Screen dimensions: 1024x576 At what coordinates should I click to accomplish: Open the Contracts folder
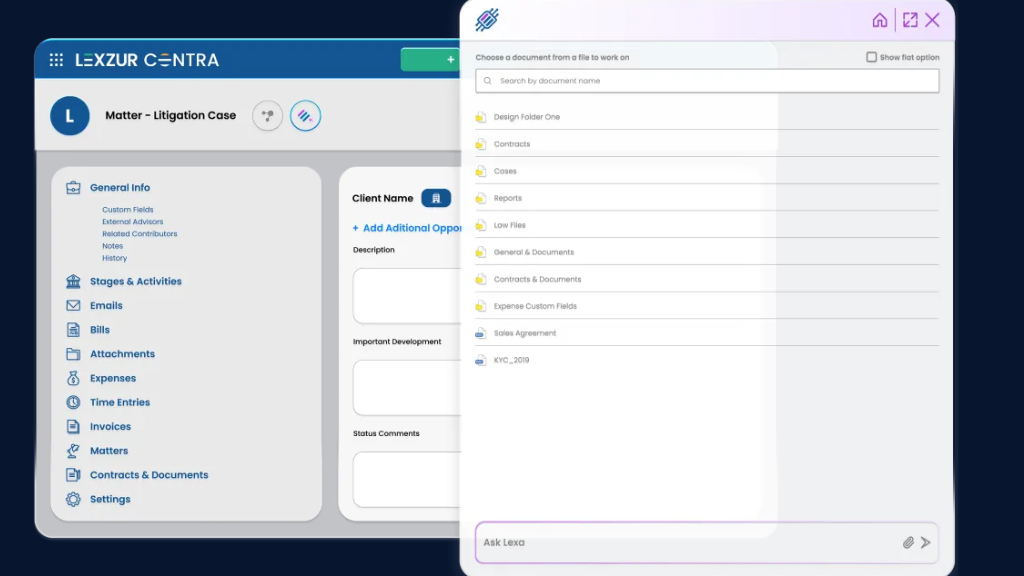pyautogui.click(x=511, y=144)
